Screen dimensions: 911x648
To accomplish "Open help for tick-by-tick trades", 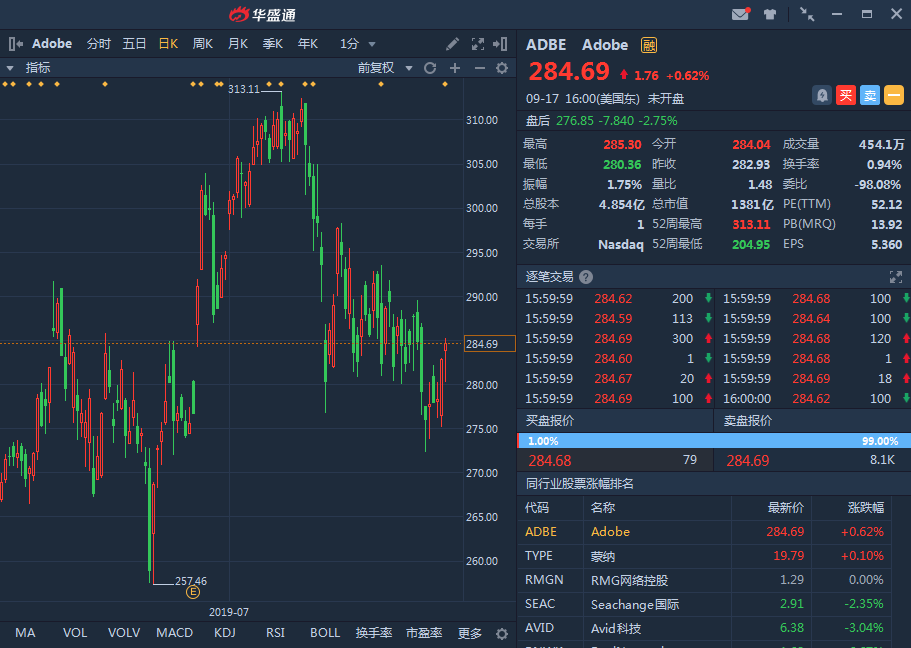I will (586, 277).
